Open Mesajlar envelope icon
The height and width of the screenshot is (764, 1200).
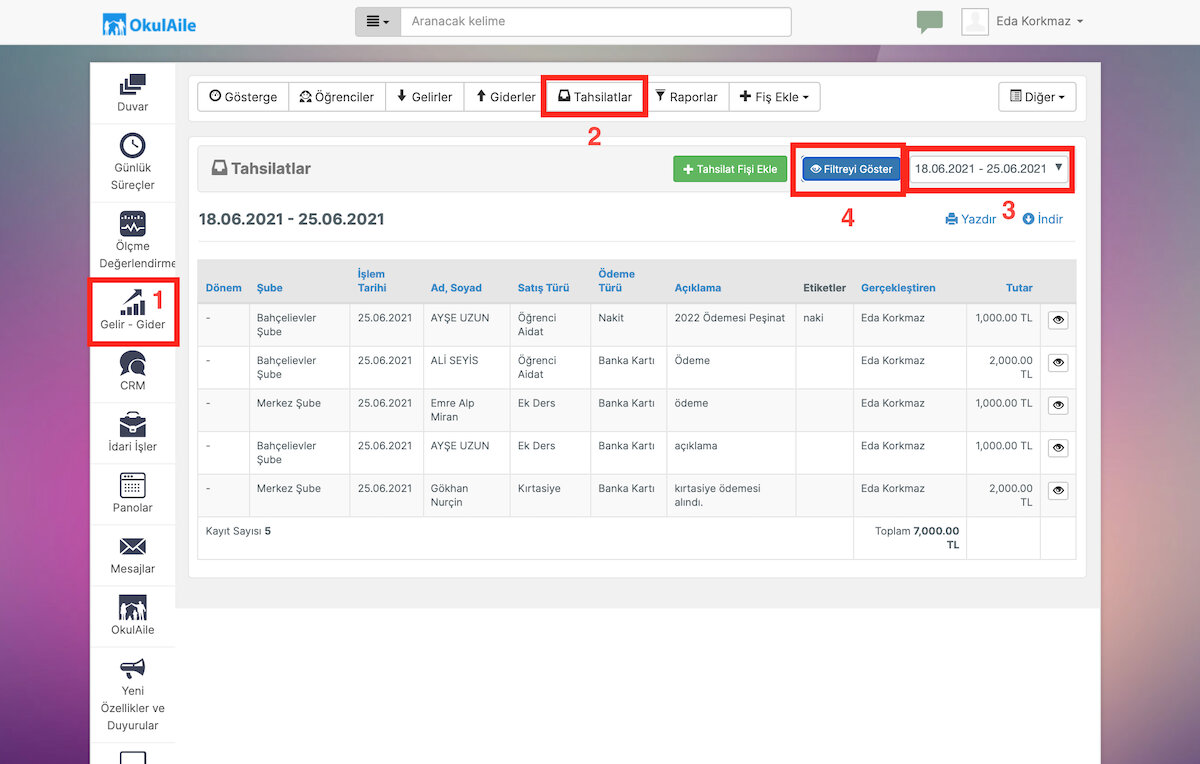click(132, 546)
